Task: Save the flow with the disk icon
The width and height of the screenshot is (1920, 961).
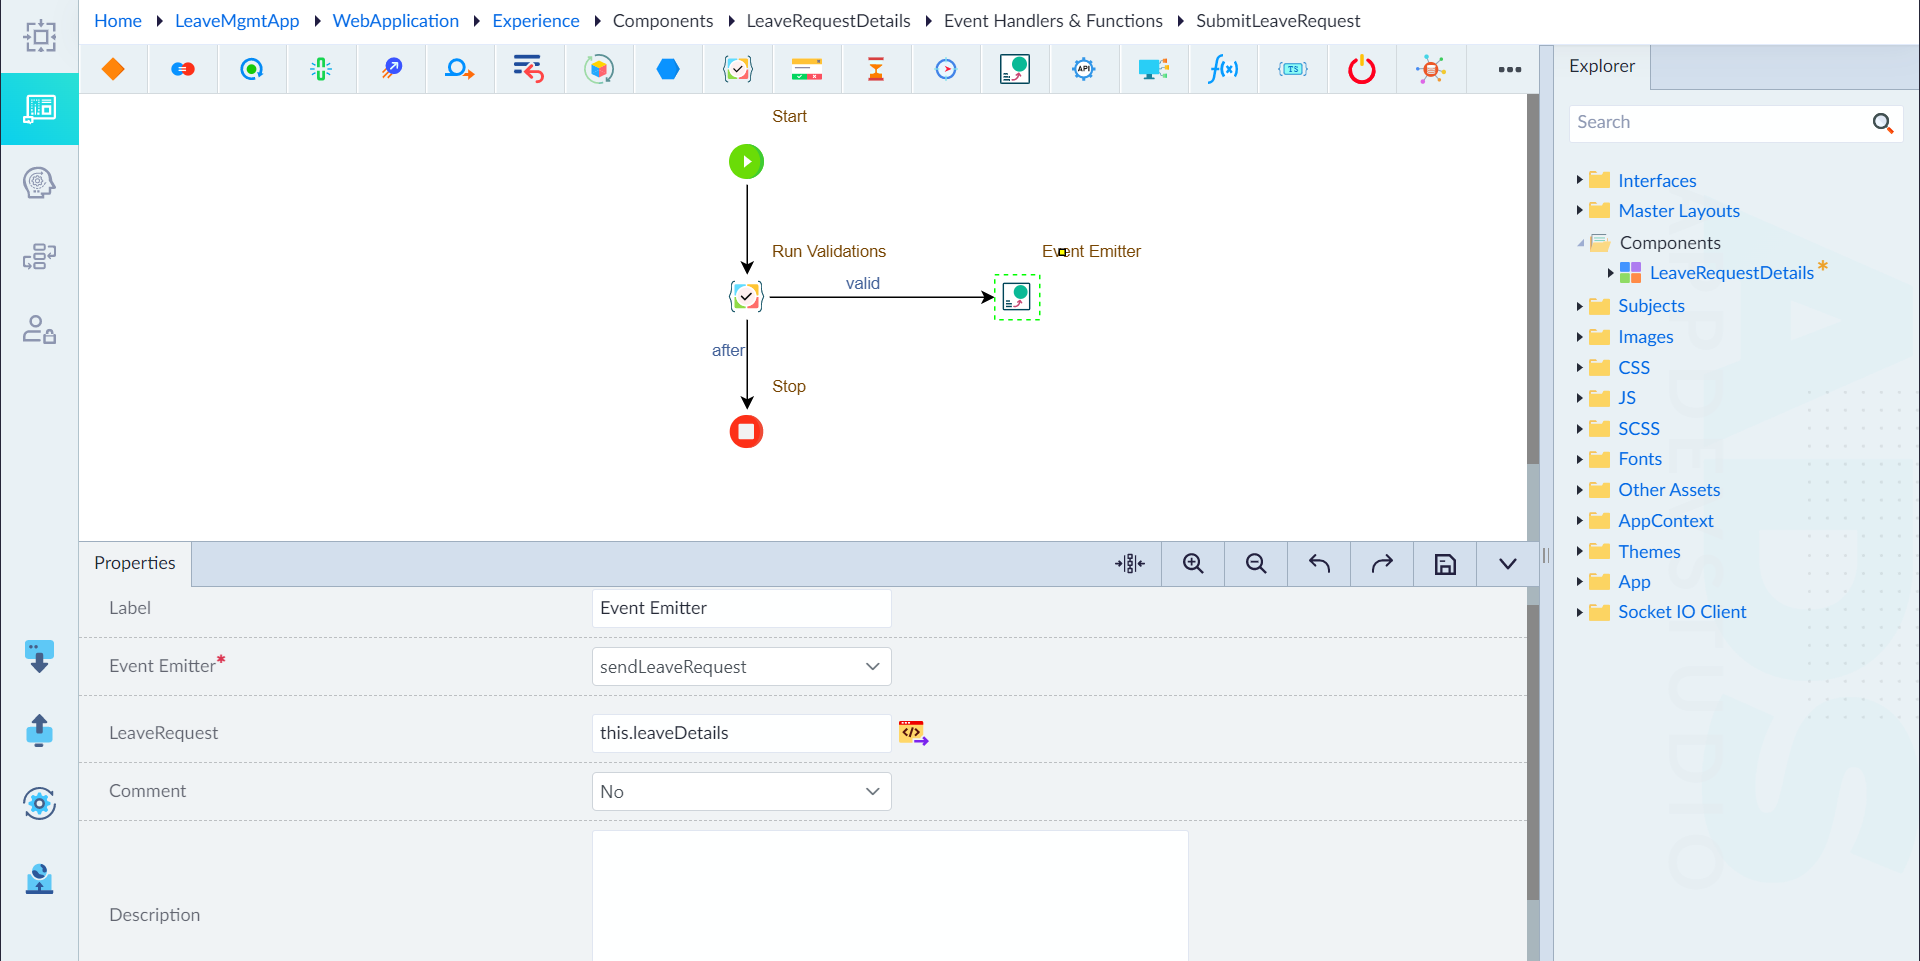Action: tap(1445, 564)
